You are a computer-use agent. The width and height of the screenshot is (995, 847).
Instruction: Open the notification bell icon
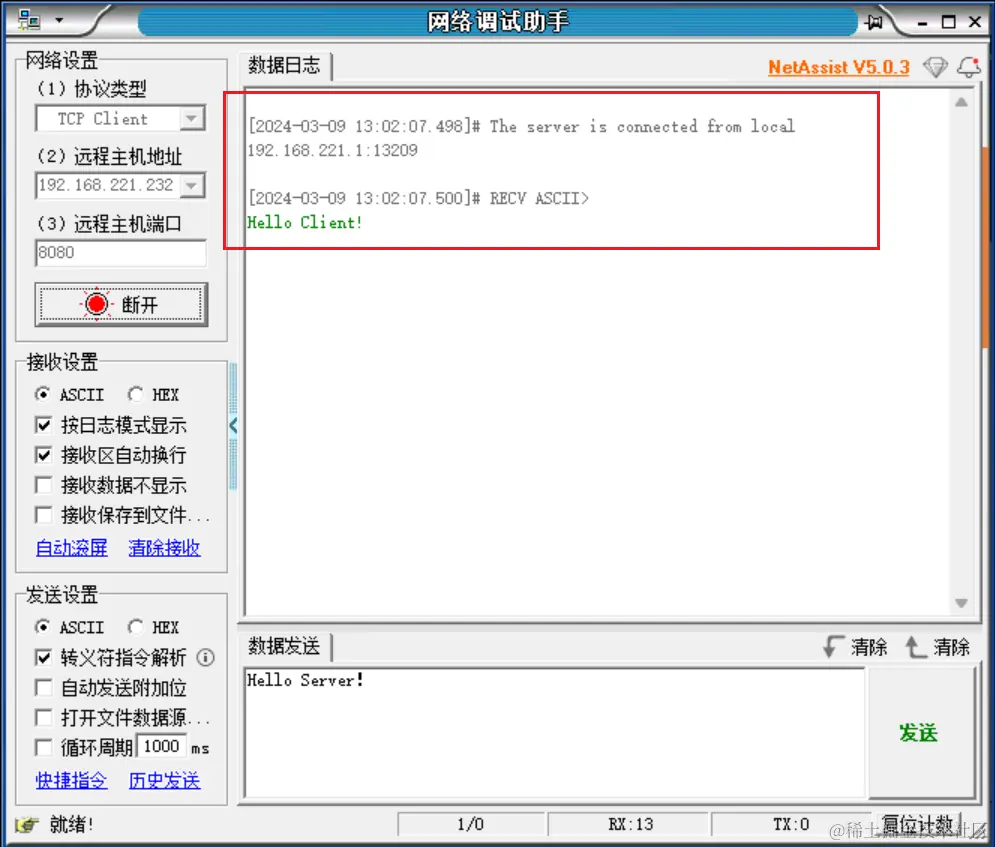click(x=969, y=67)
